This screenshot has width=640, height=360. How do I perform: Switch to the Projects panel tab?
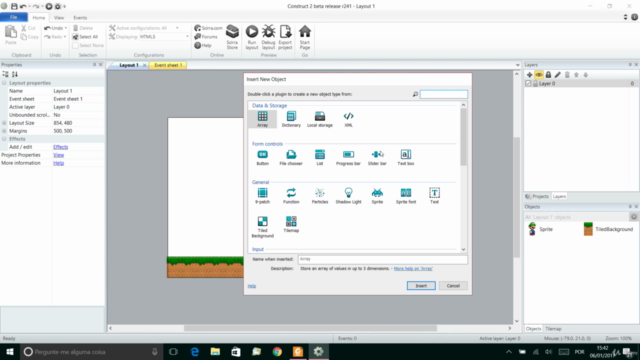pos(537,196)
